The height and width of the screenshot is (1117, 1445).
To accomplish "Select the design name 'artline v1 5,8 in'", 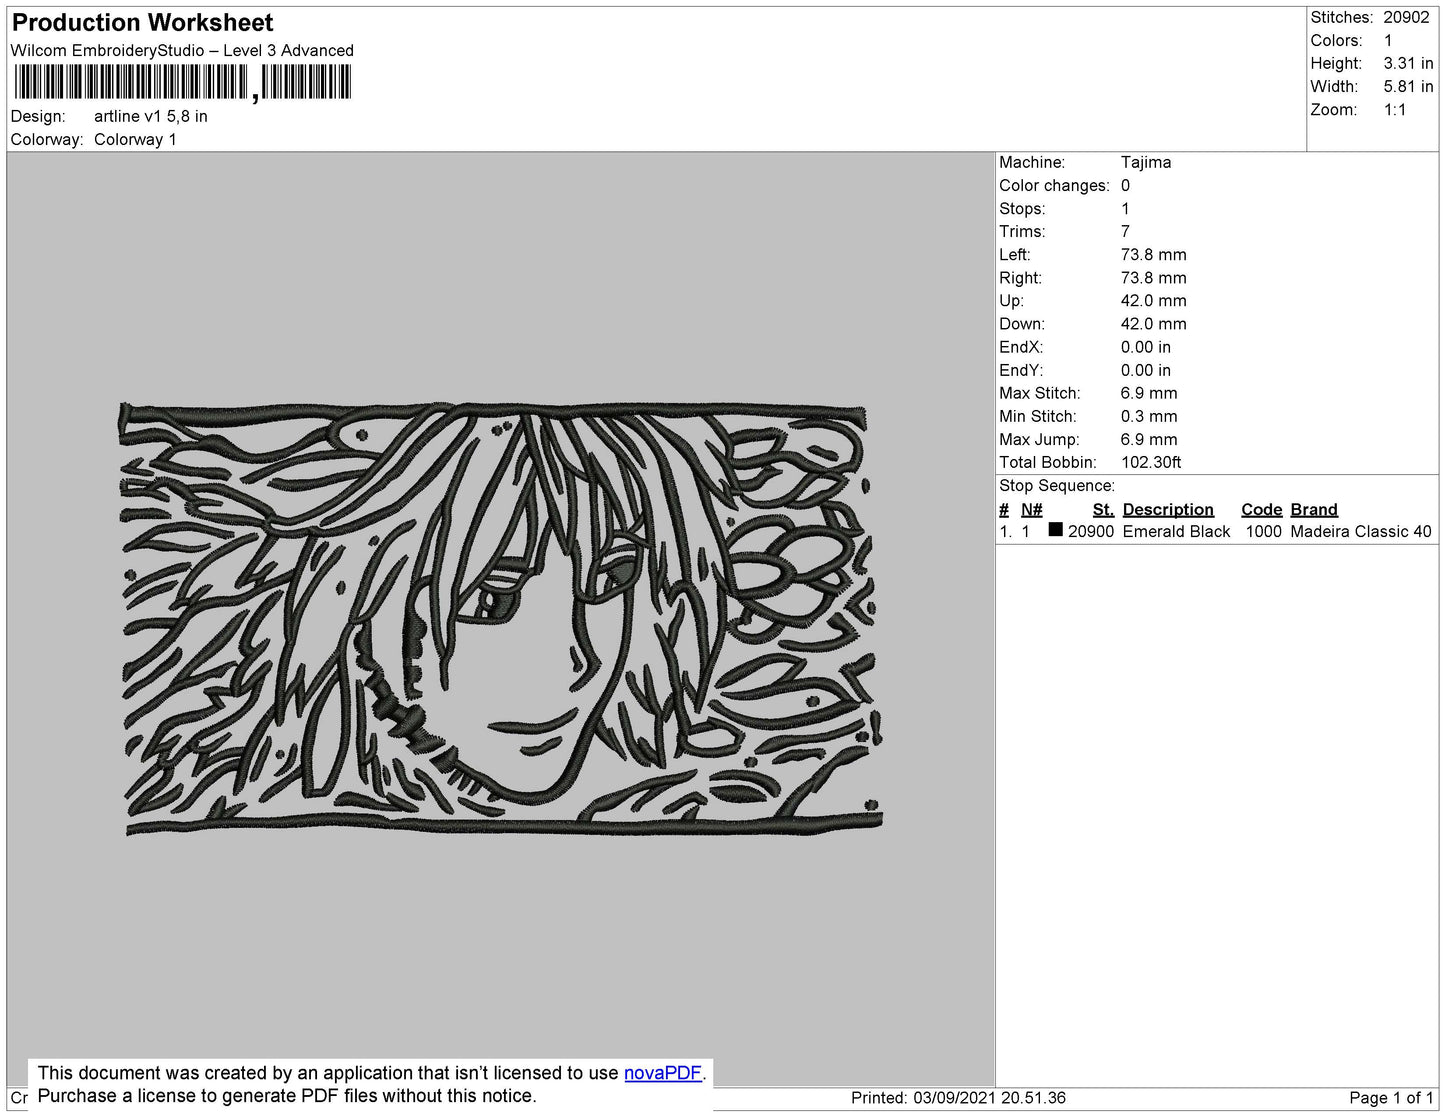I will click(151, 116).
